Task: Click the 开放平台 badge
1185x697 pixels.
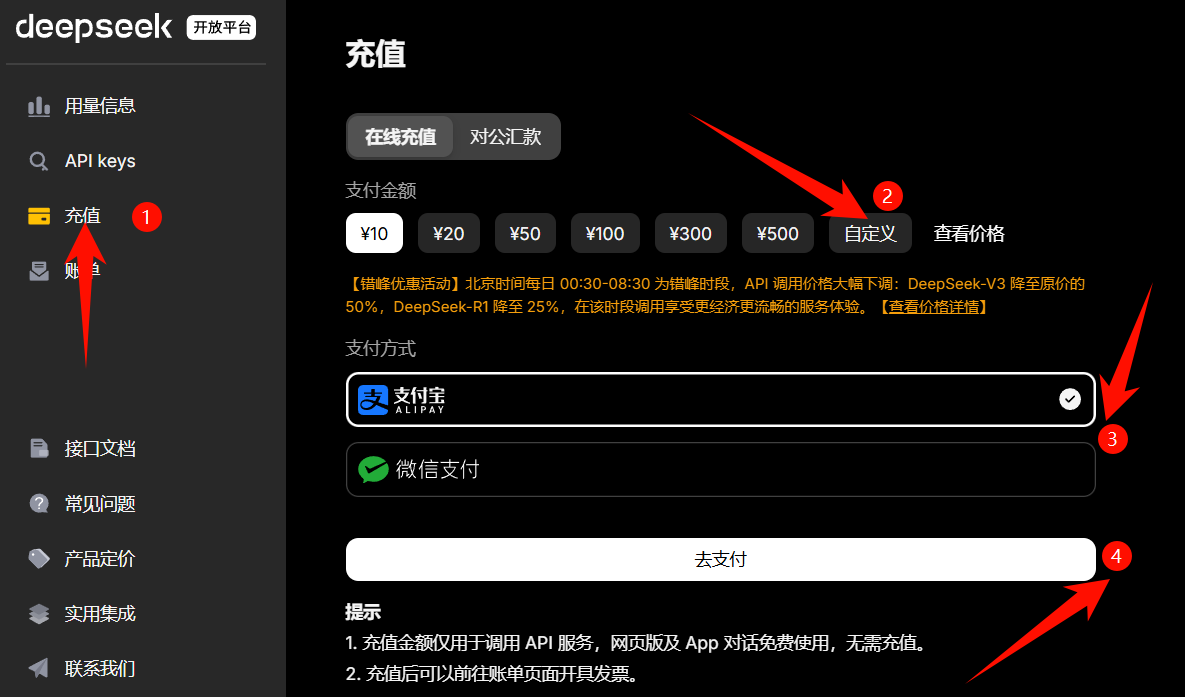Action: 221,27
